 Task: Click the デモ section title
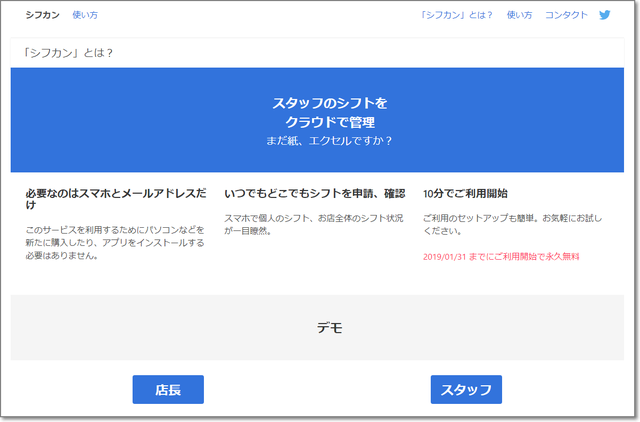pos(329,327)
